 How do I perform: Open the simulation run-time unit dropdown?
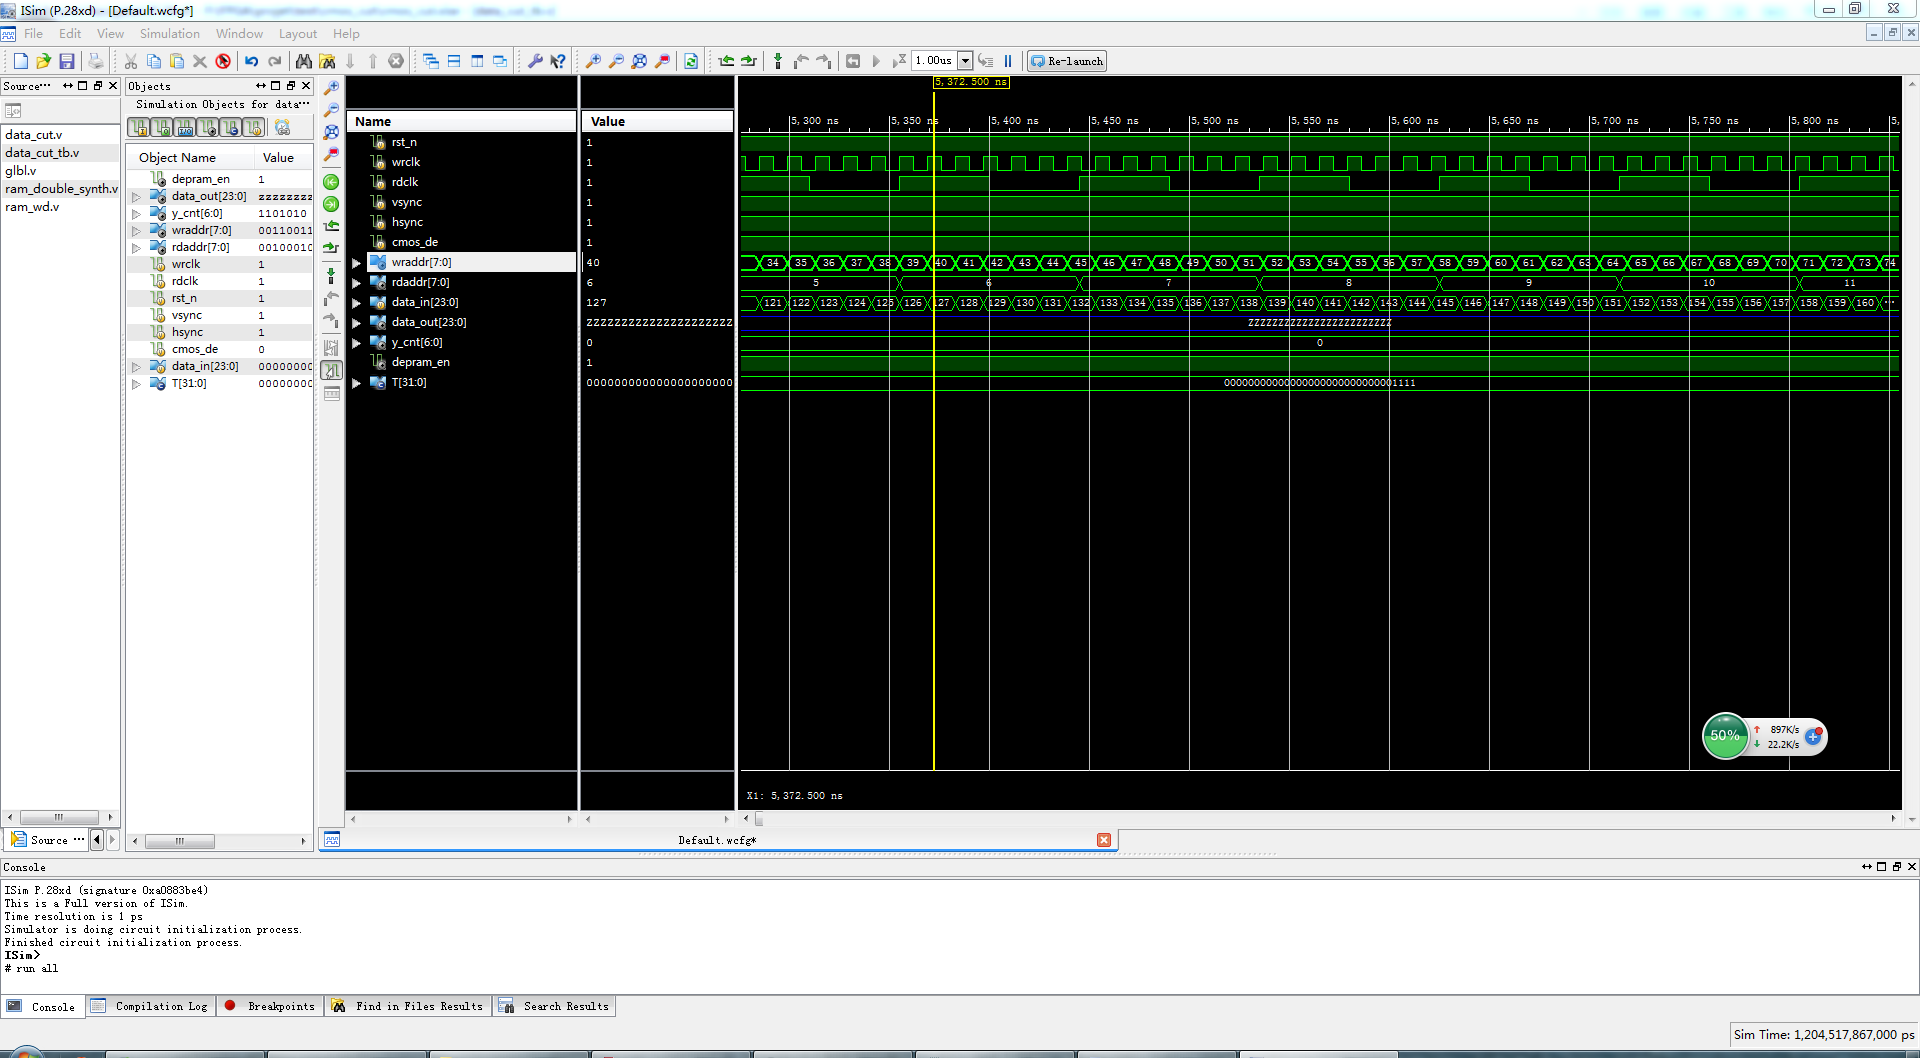(x=965, y=61)
